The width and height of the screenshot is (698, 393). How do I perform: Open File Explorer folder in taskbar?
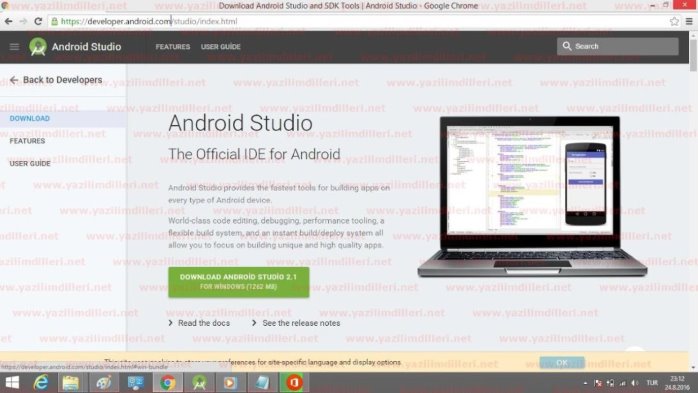pyautogui.click(x=70, y=383)
